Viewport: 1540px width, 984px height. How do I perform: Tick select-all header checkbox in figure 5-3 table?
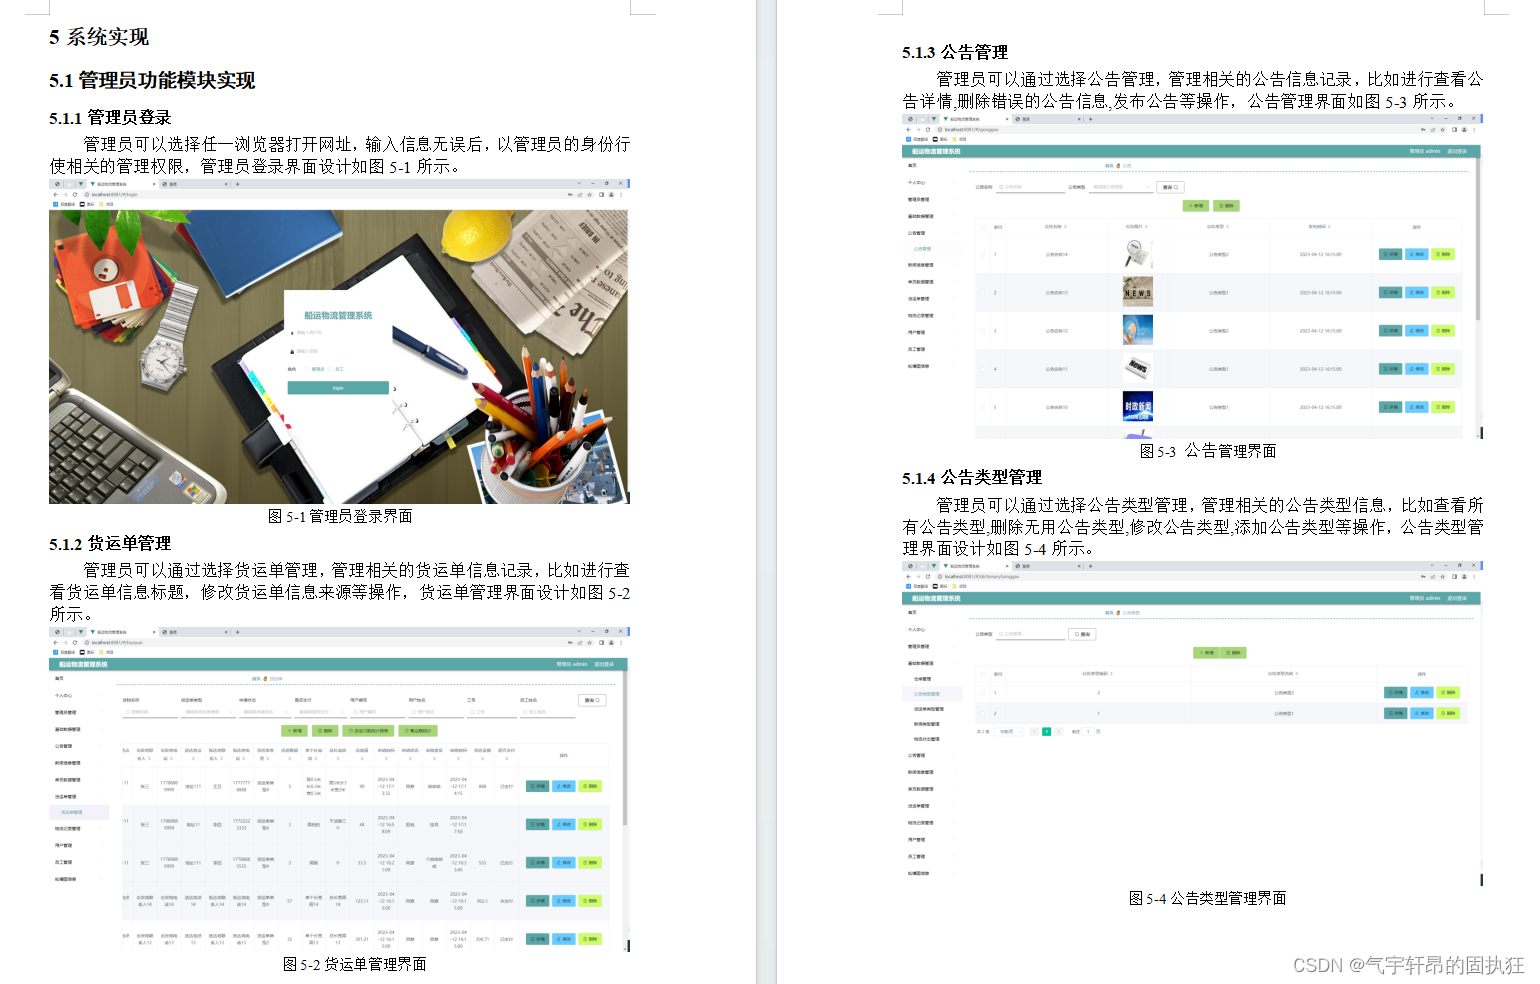coord(983,227)
